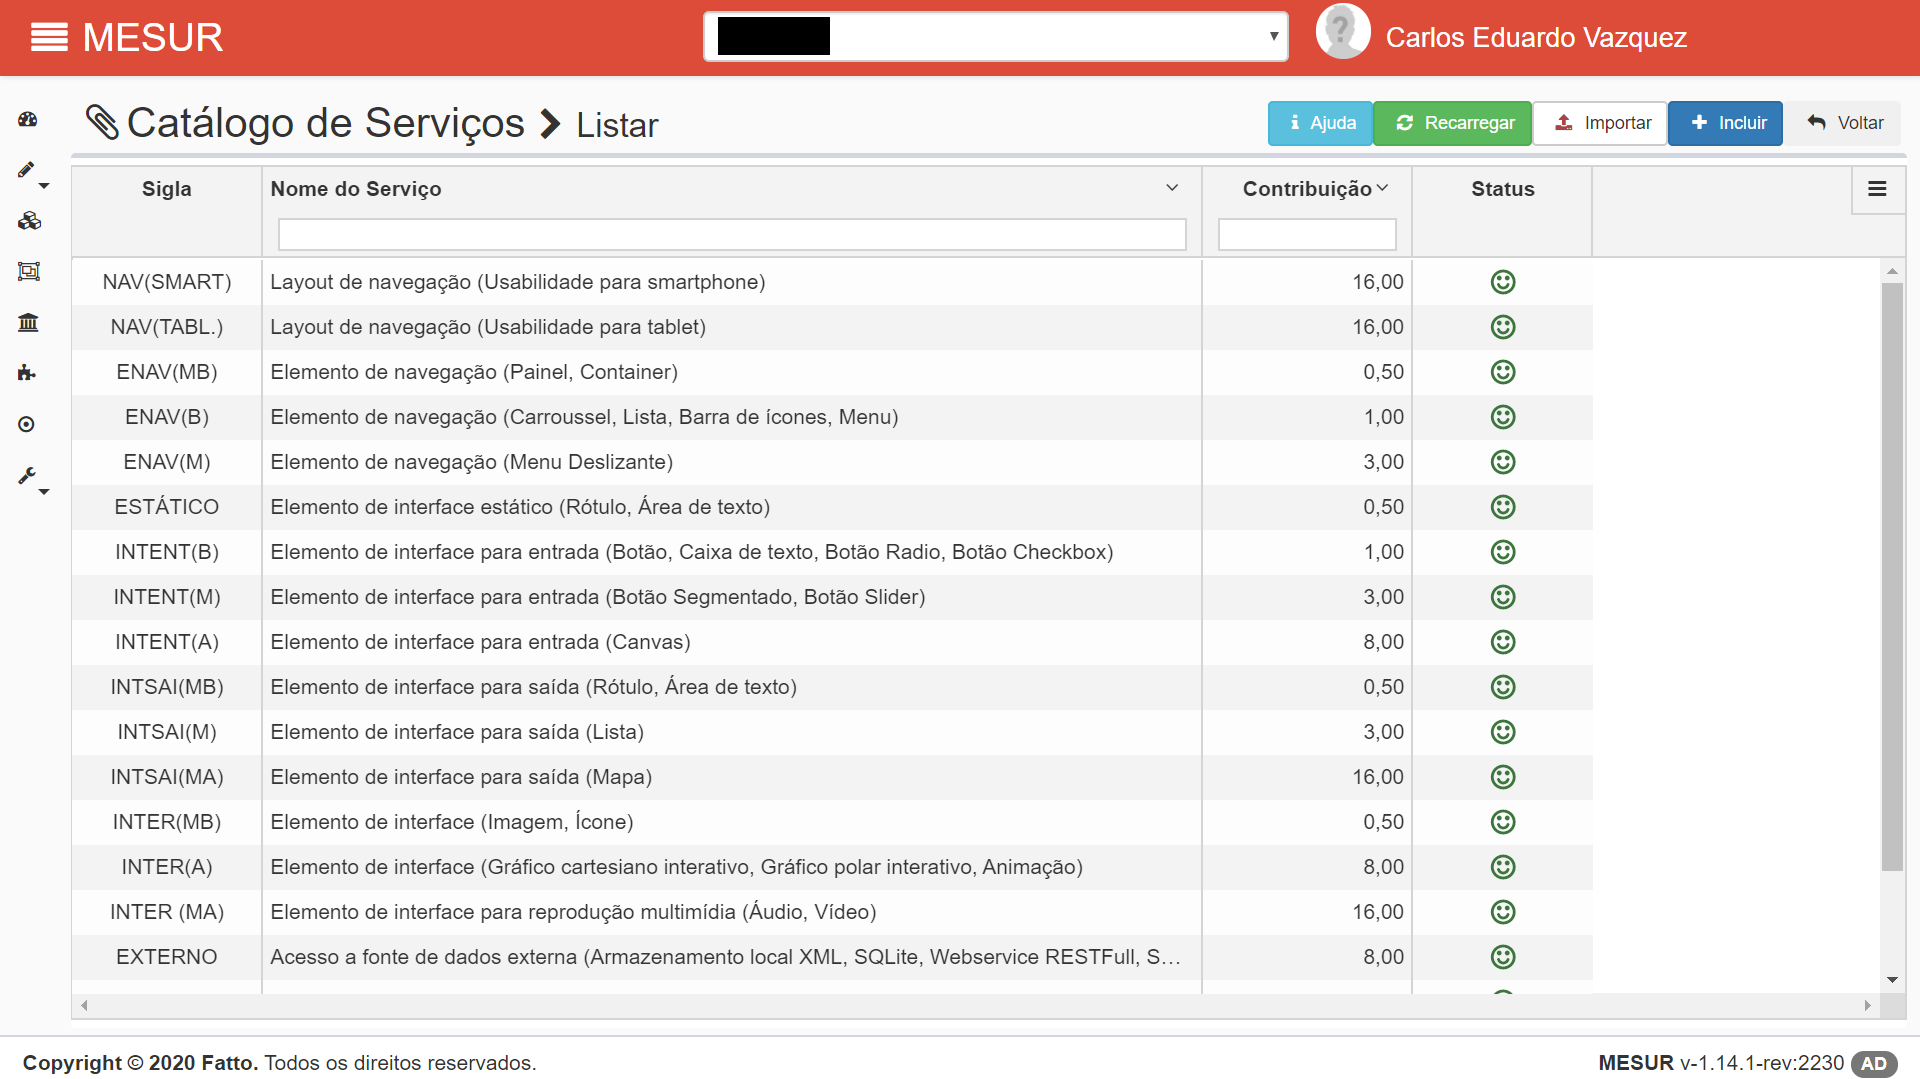
Task: Click the Importar button
Action: pyautogui.click(x=1600, y=123)
